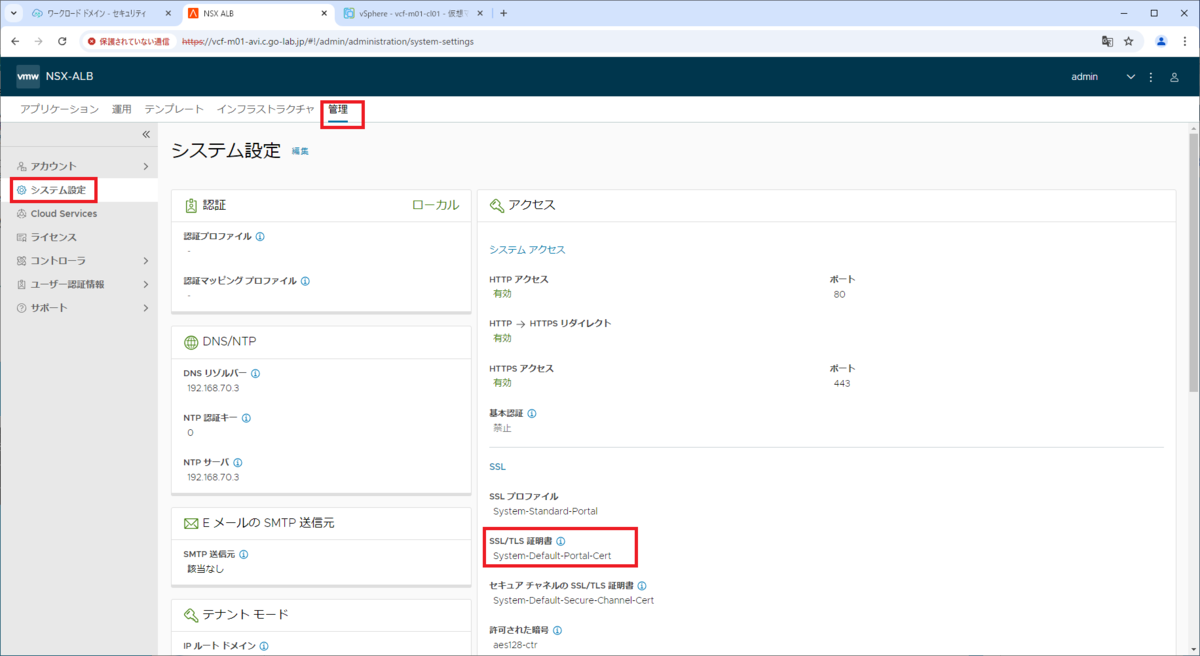Click info icon next to 基本認証
The image size is (1200, 656).
tap(531, 413)
